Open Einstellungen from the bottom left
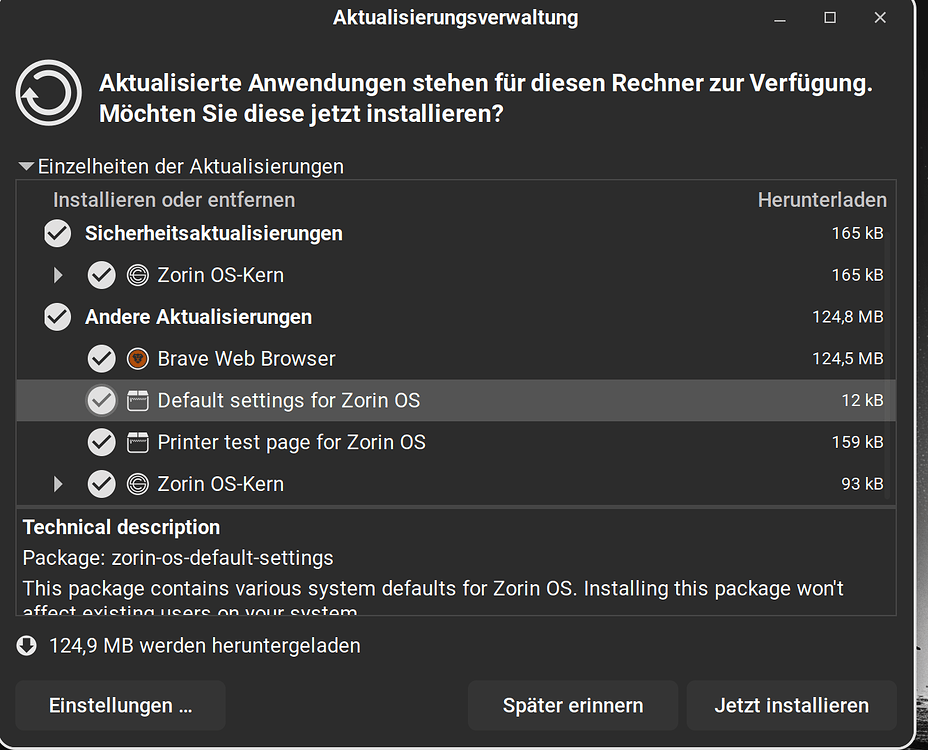928x750 pixels. [x=120, y=705]
